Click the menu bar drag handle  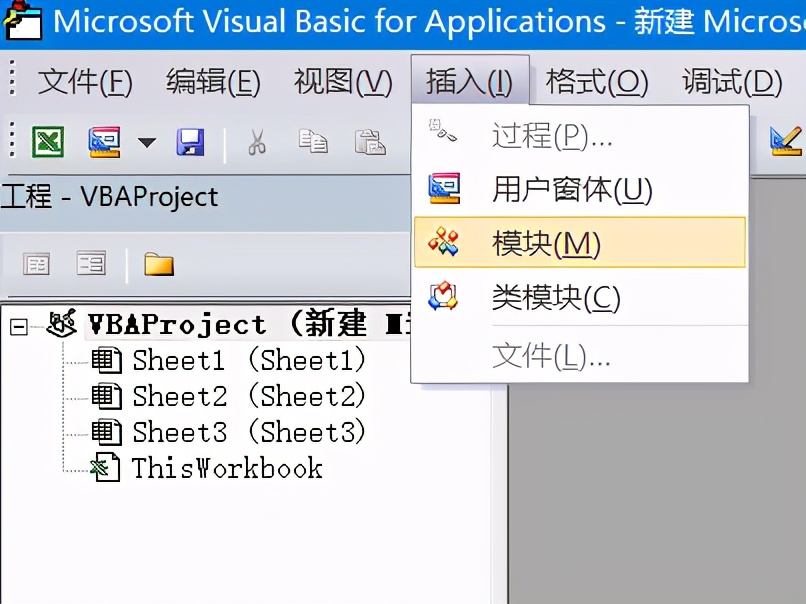pyautogui.click(x=12, y=78)
